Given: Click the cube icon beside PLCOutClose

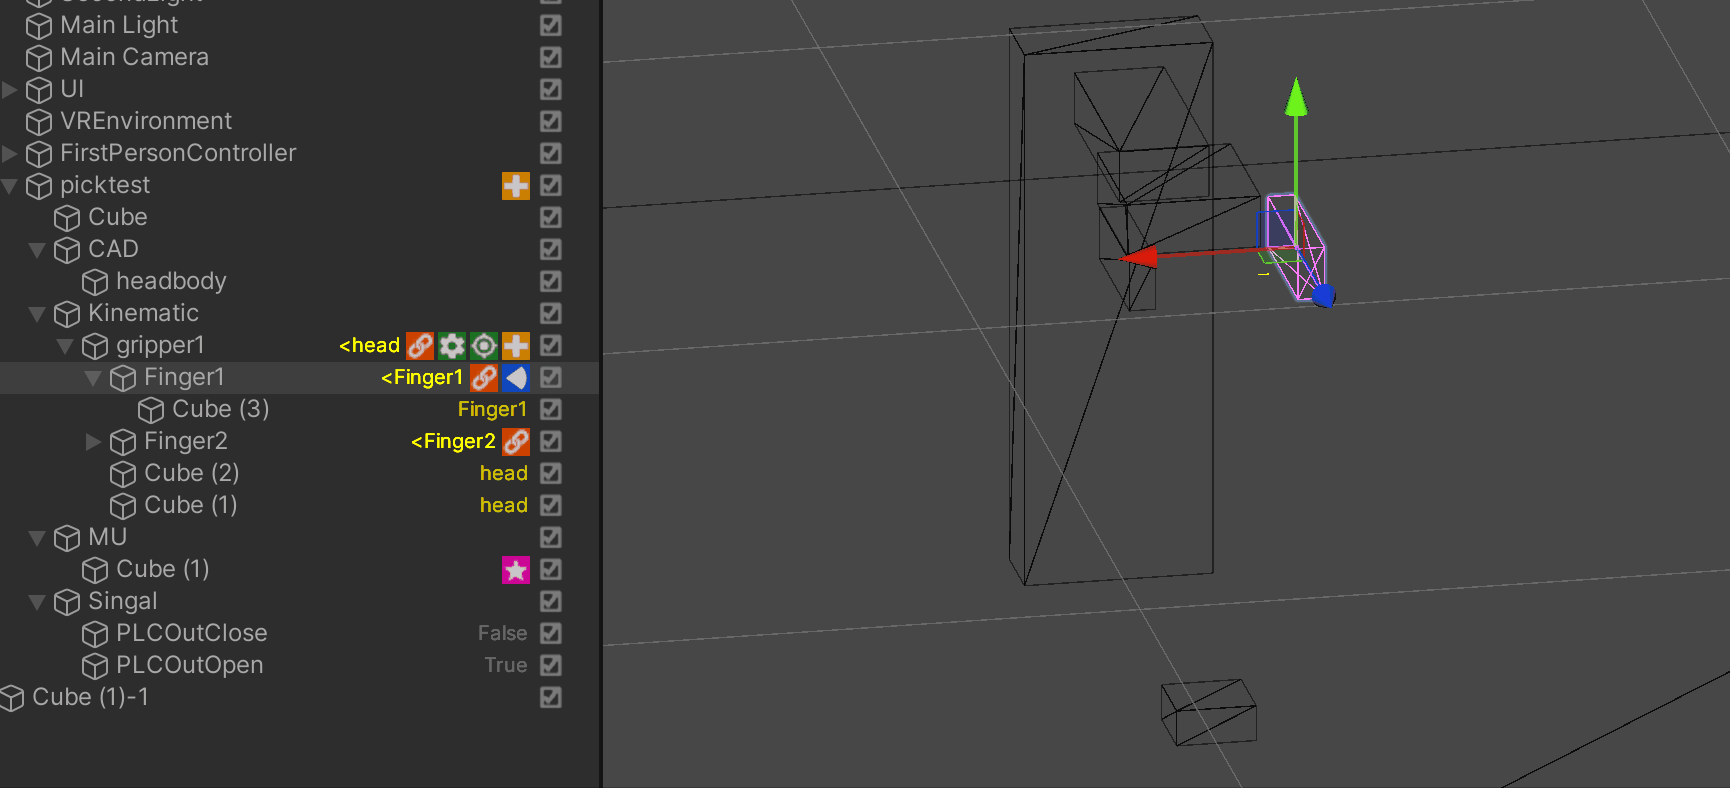Looking at the screenshot, I should (95, 634).
